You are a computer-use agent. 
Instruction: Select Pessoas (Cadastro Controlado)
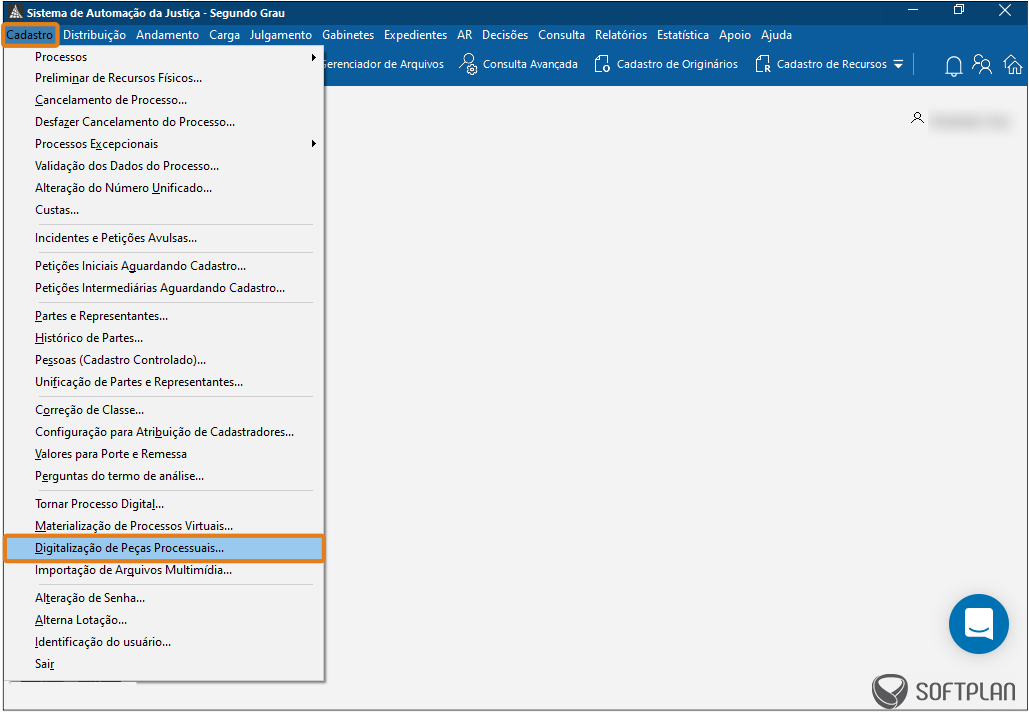tap(164, 360)
